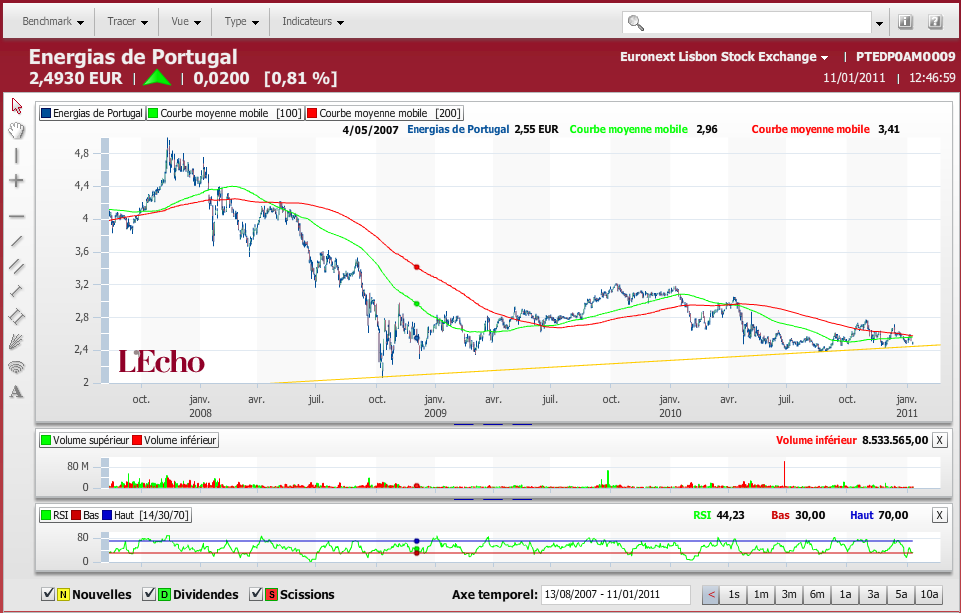Set period to 6m
This screenshot has width=961, height=613.
coord(817,594)
